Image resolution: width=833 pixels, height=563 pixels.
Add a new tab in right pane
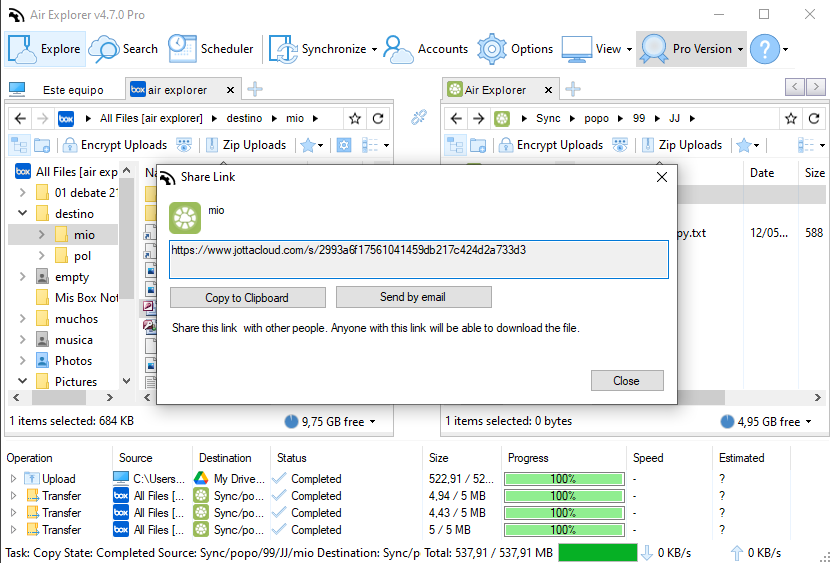573,89
